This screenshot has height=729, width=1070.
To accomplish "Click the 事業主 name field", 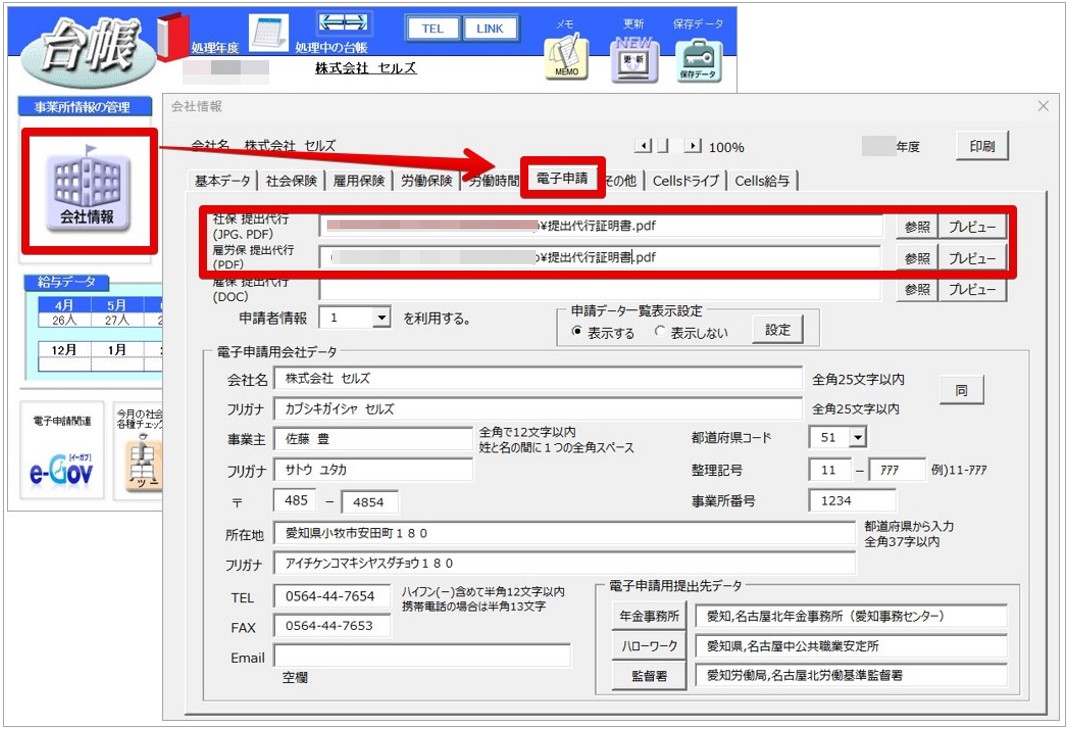I will 373,439.
